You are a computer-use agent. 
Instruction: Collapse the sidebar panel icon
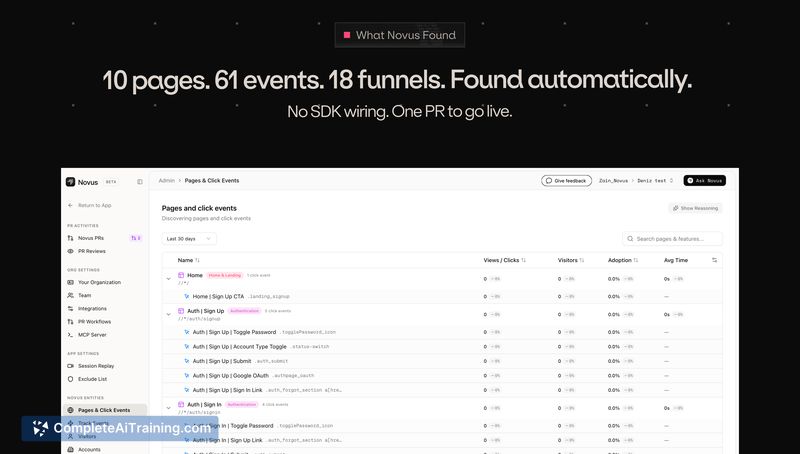140,182
